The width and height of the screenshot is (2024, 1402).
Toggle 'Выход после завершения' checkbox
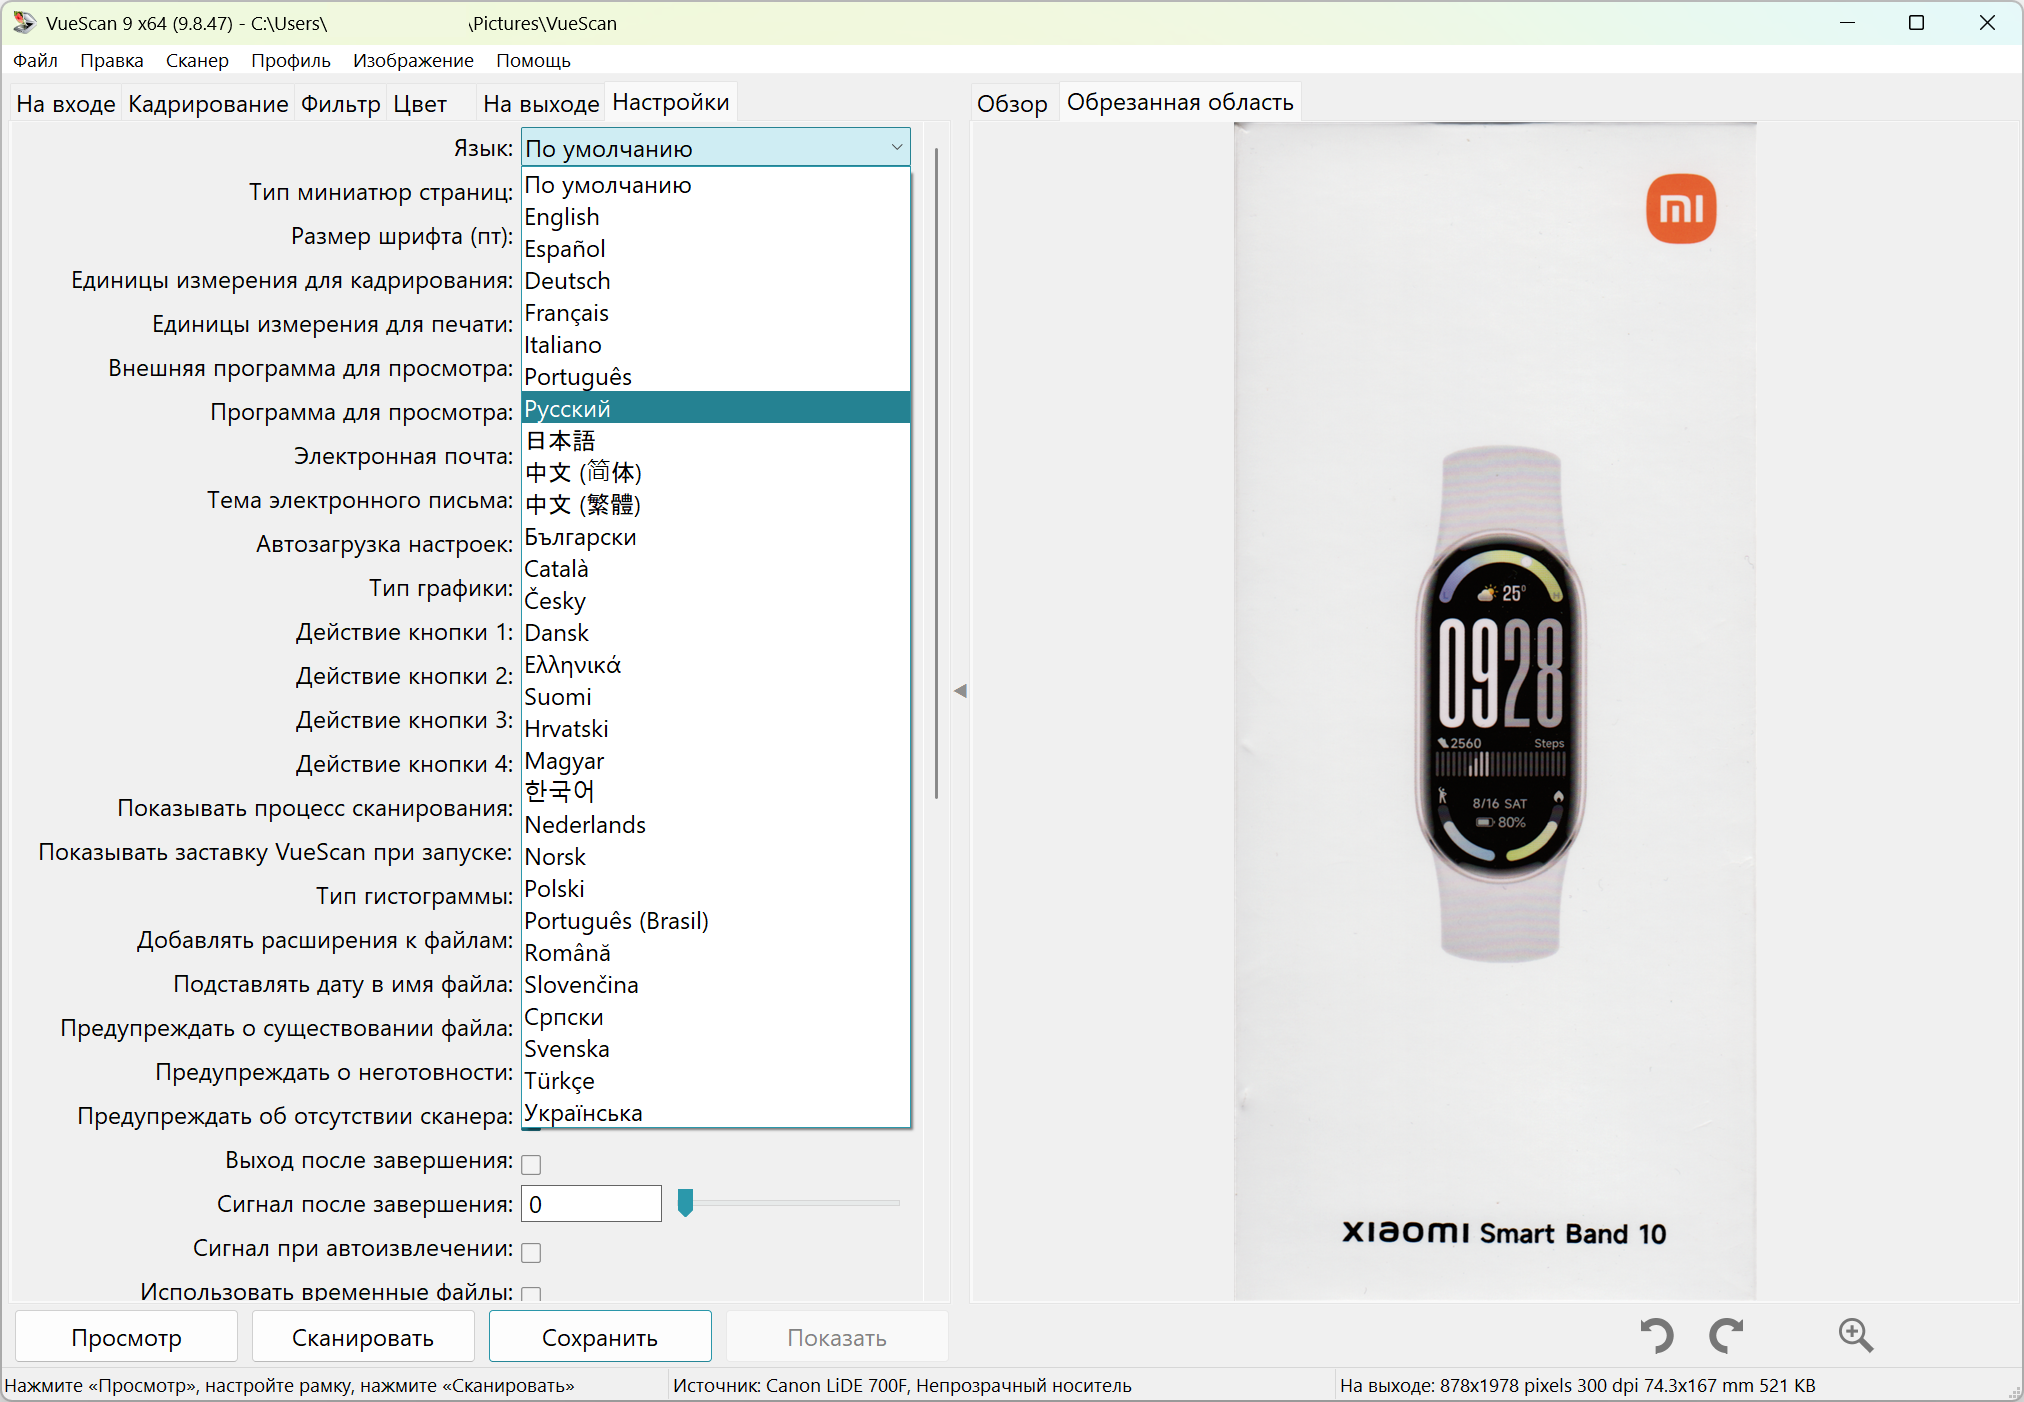pyautogui.click(x=531, y=1164)
